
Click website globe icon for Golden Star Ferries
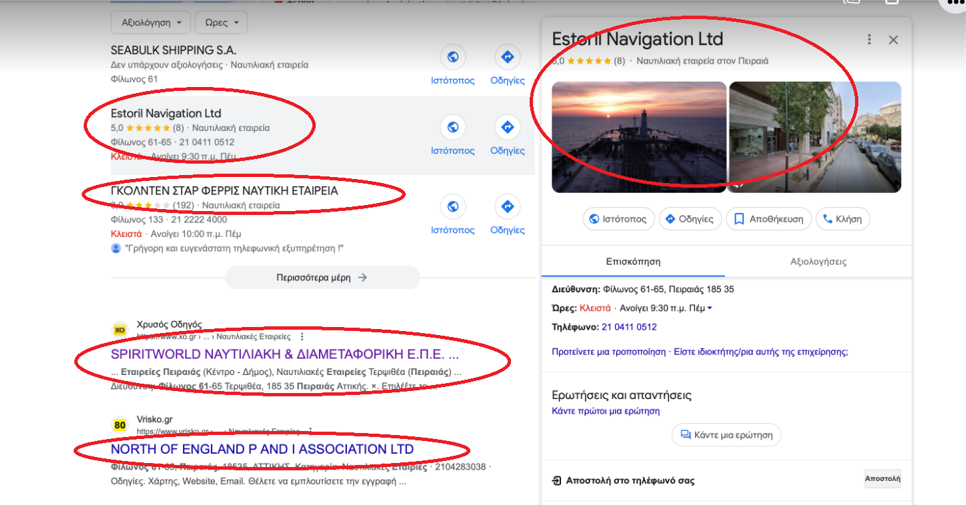point(452,207)
